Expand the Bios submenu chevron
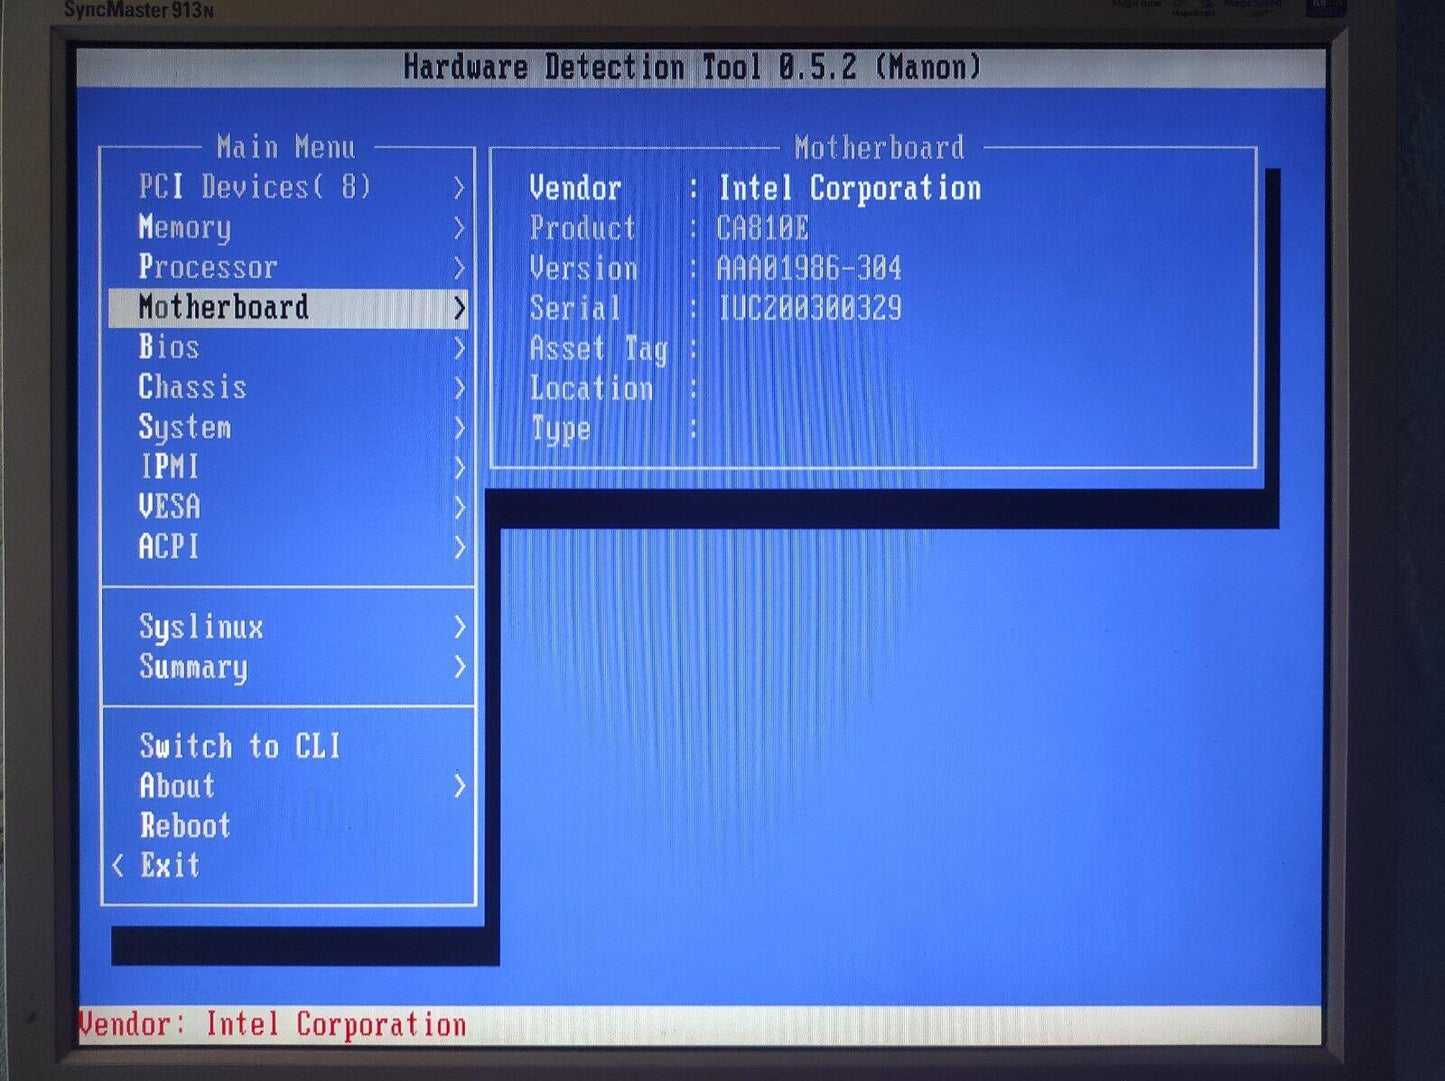 tap(459, 348)
